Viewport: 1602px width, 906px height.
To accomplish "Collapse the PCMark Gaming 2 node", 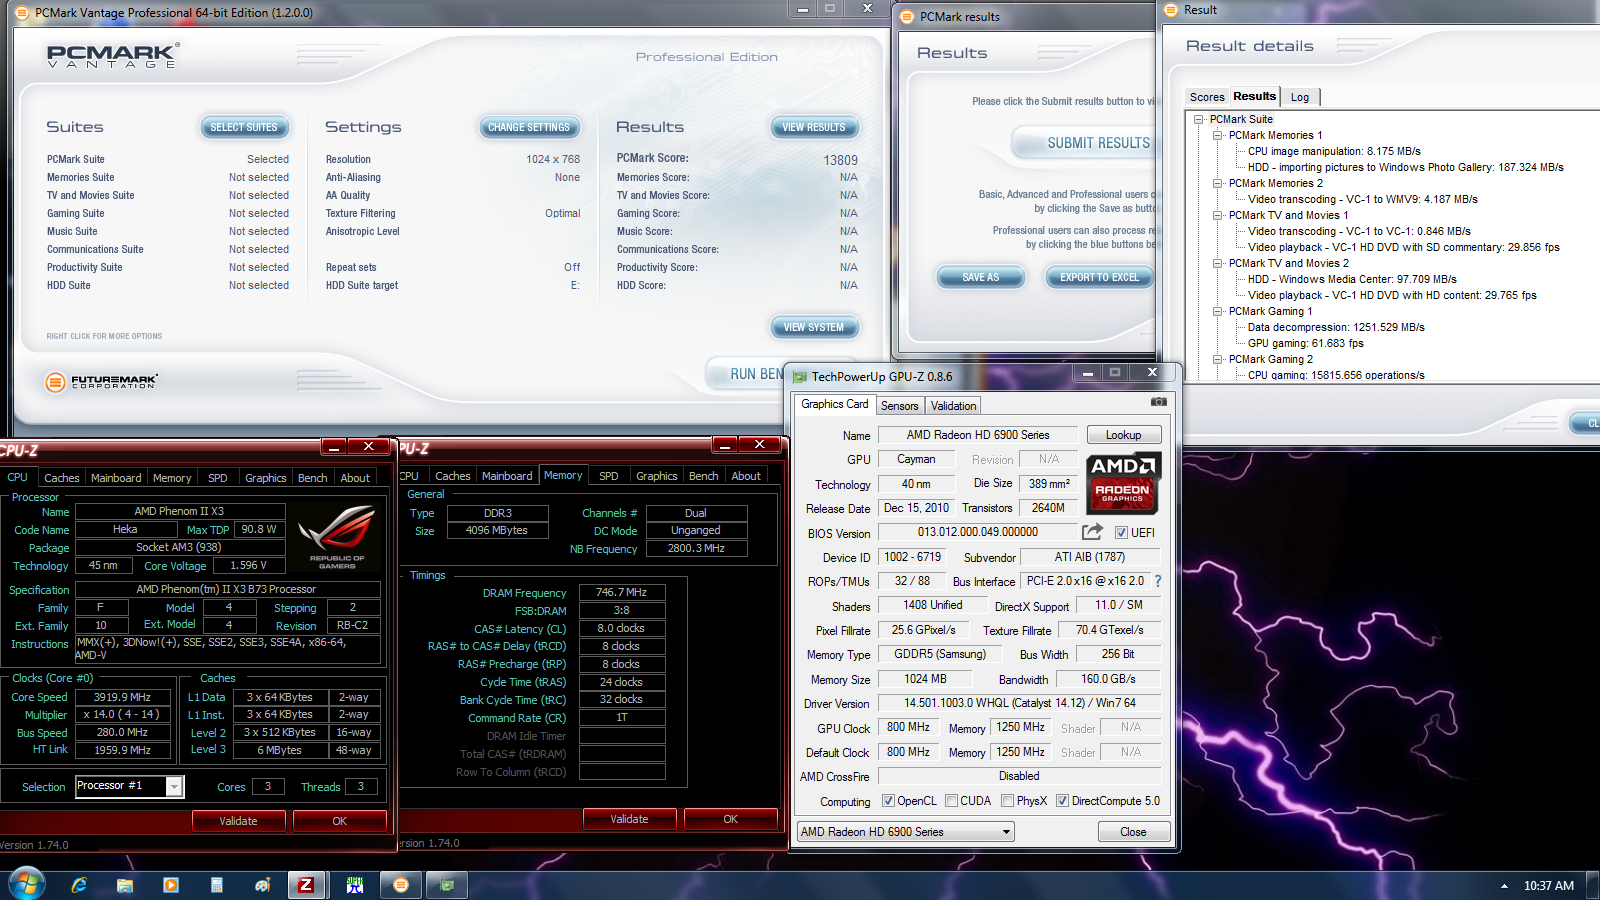I will coord(1218,359).
